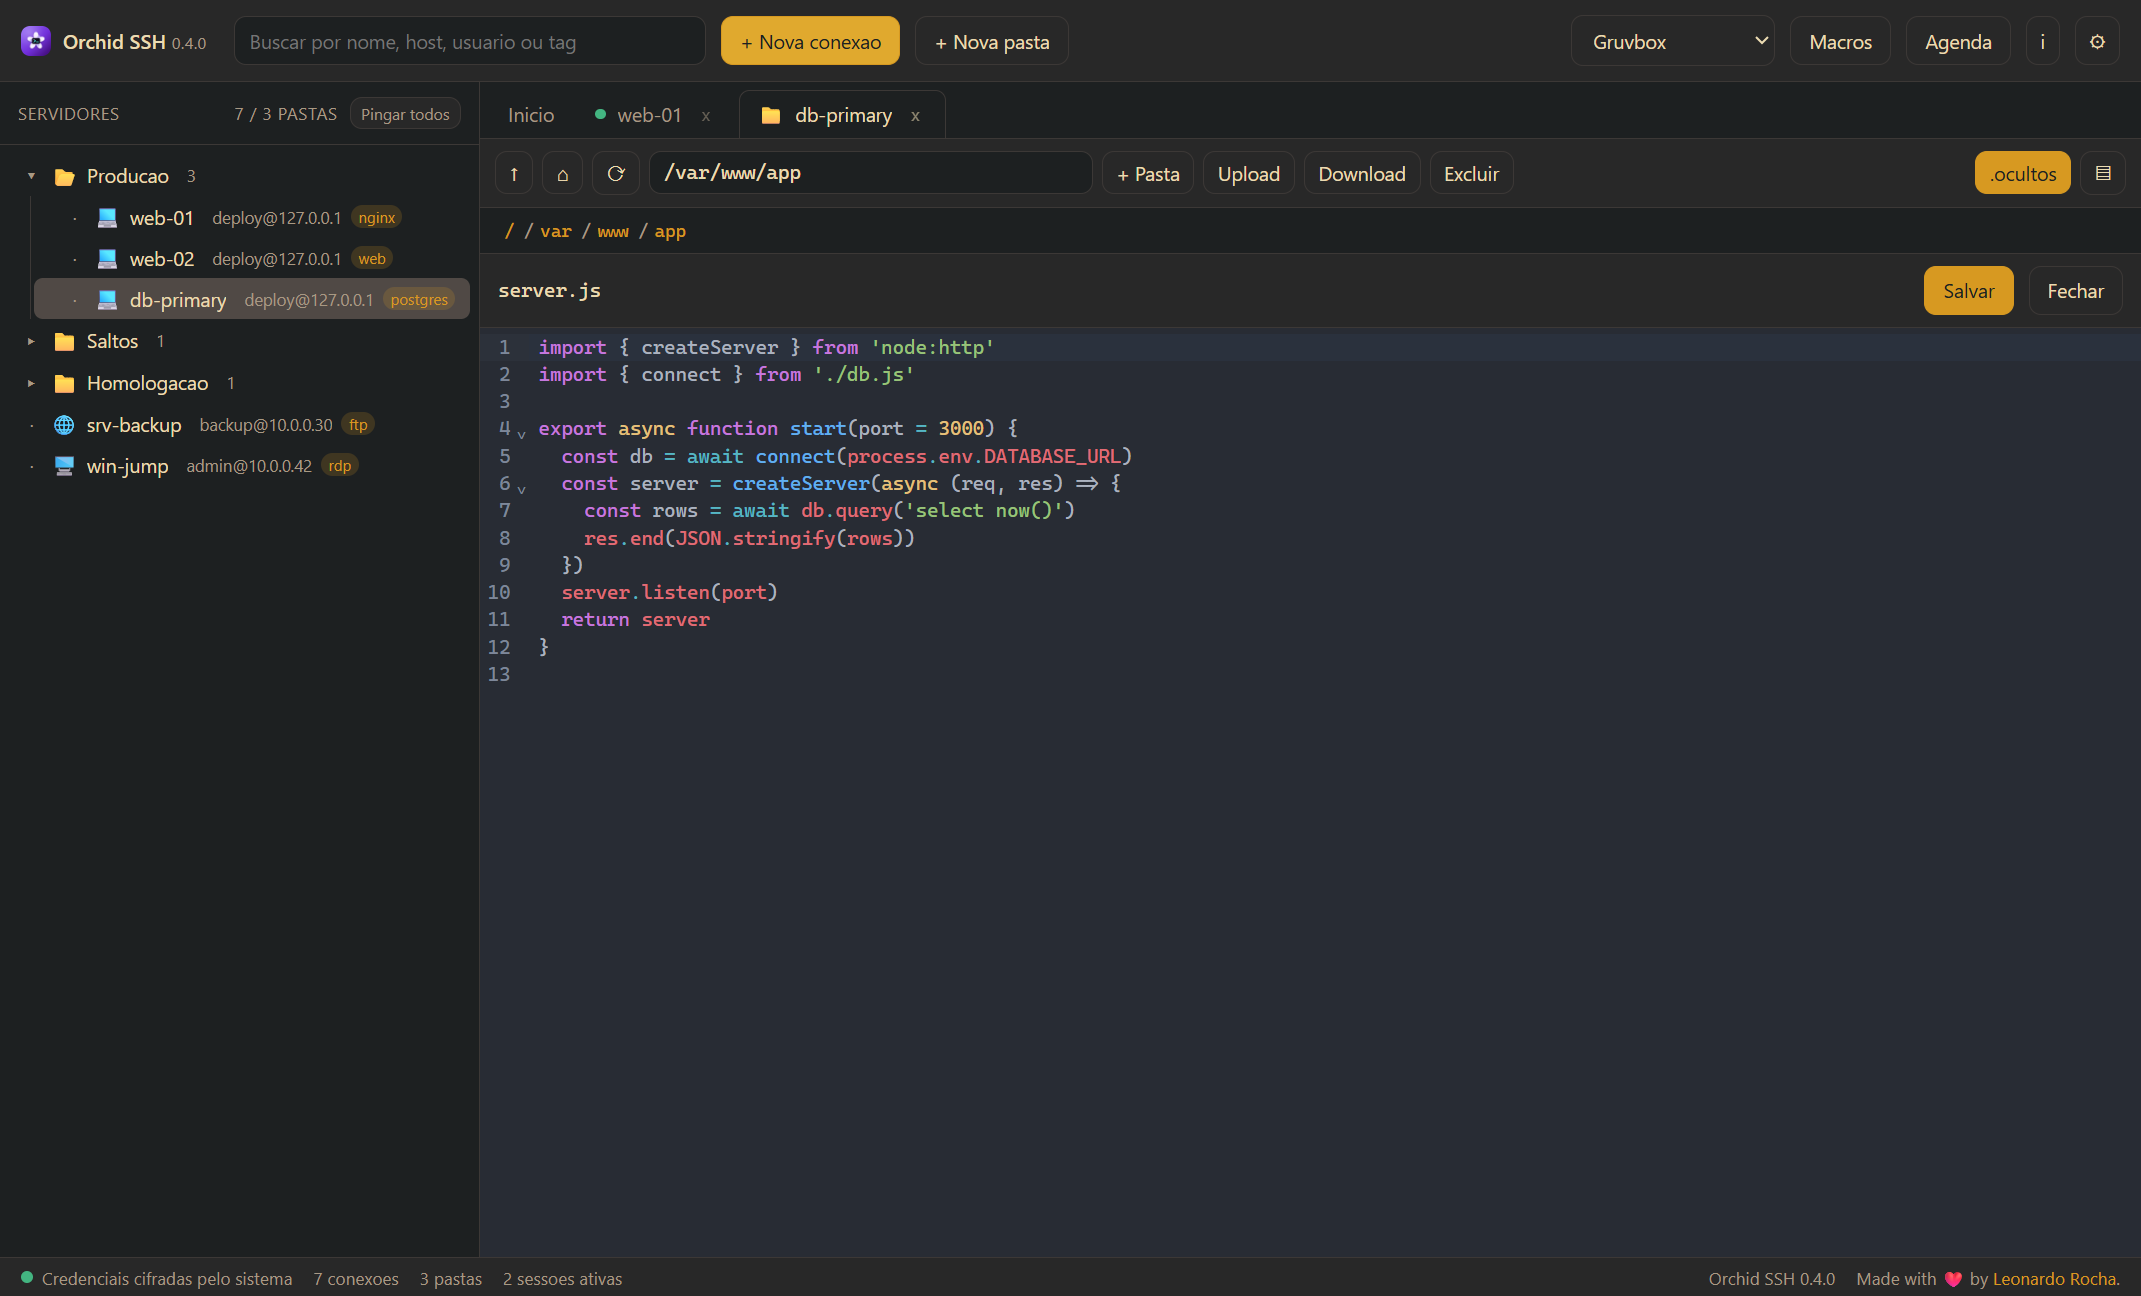Open the 'var' breadcrumb segment
This screenshot has height=1296, width=2141.
pyautogui.click(x=556, y=231)
